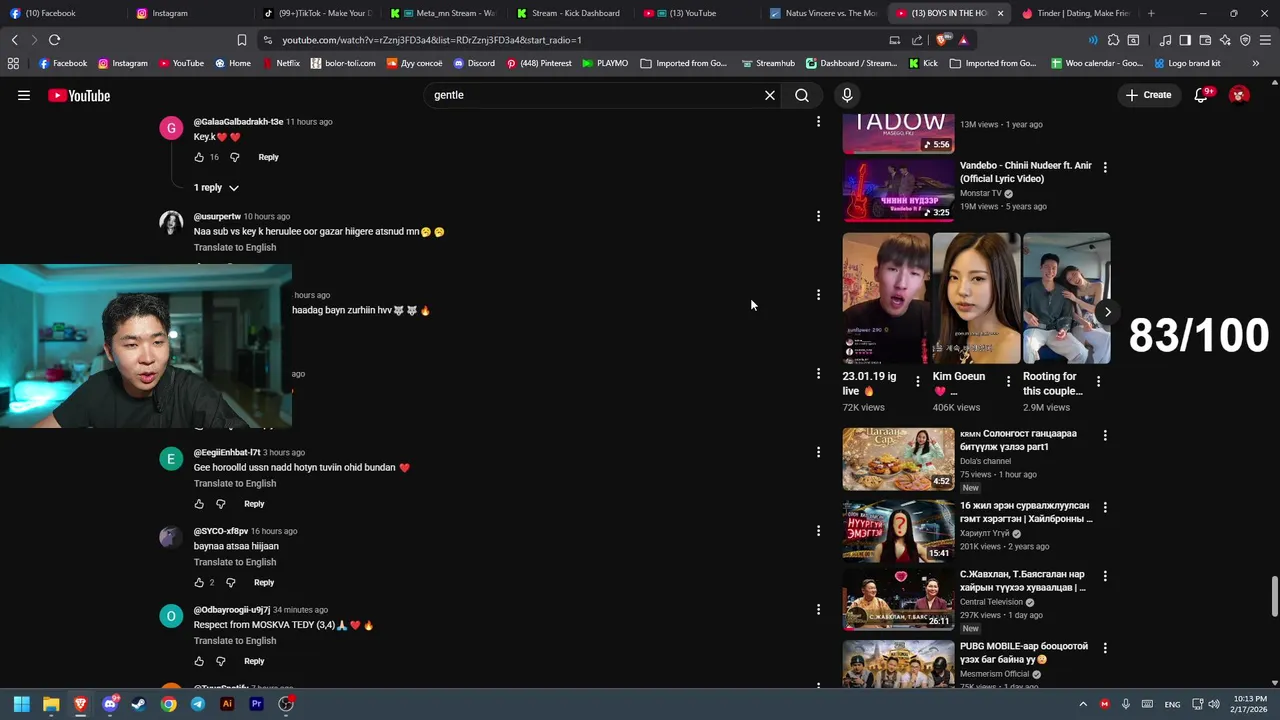The height and width of the screenshot is (720, 1280).
Task: Open YouTube notifications bell
Action: tap(1202, 95)
